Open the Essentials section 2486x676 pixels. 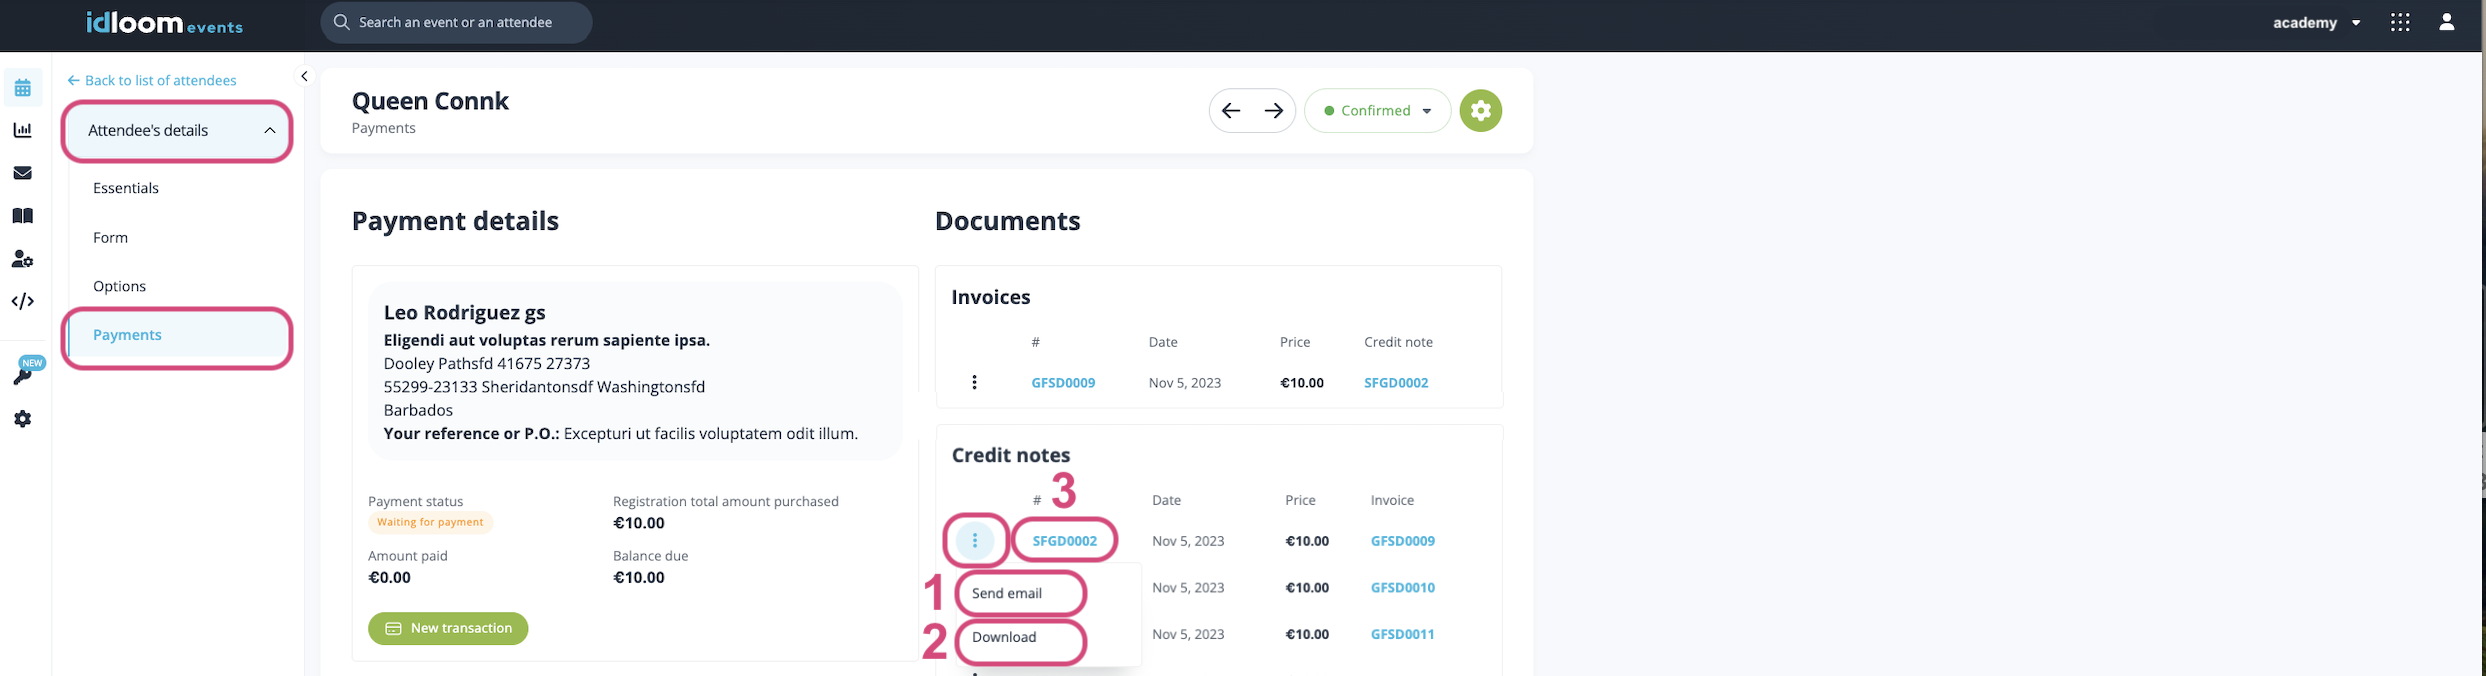click(126, 188)
